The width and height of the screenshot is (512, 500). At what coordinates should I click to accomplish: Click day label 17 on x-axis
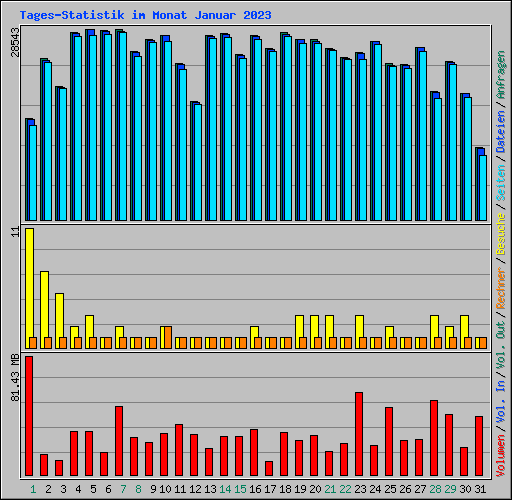tap(270, 489)
